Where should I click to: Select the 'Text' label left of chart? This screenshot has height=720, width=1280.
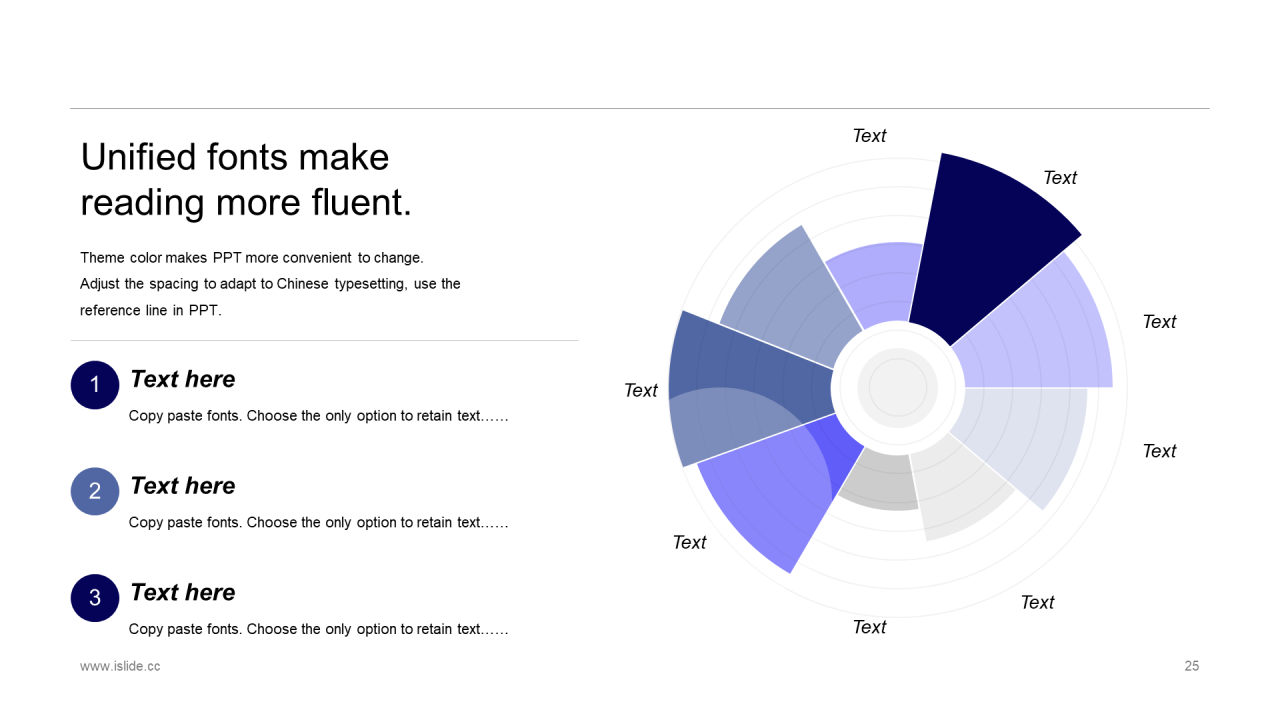[641, 390]
